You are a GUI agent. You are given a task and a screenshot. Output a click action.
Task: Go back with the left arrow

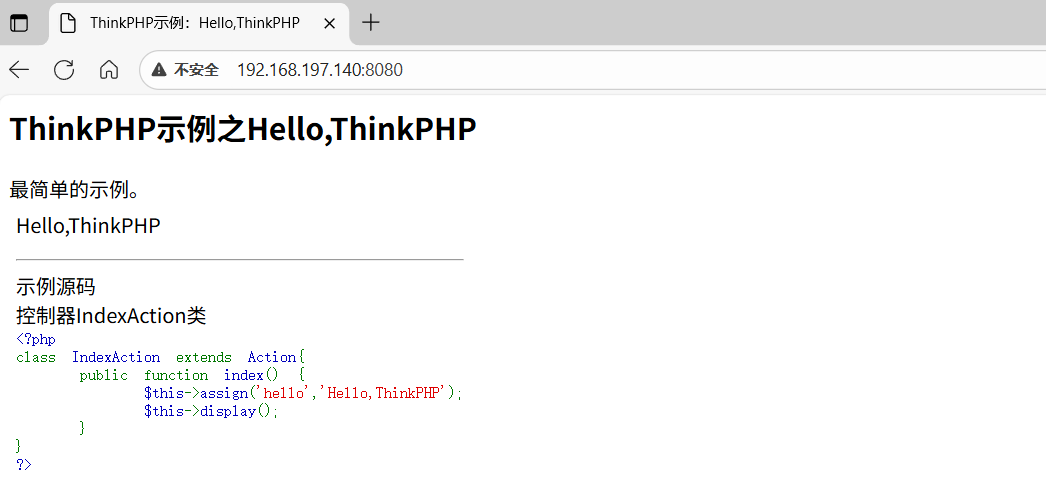pyautogui.click(x=19, y=69)
